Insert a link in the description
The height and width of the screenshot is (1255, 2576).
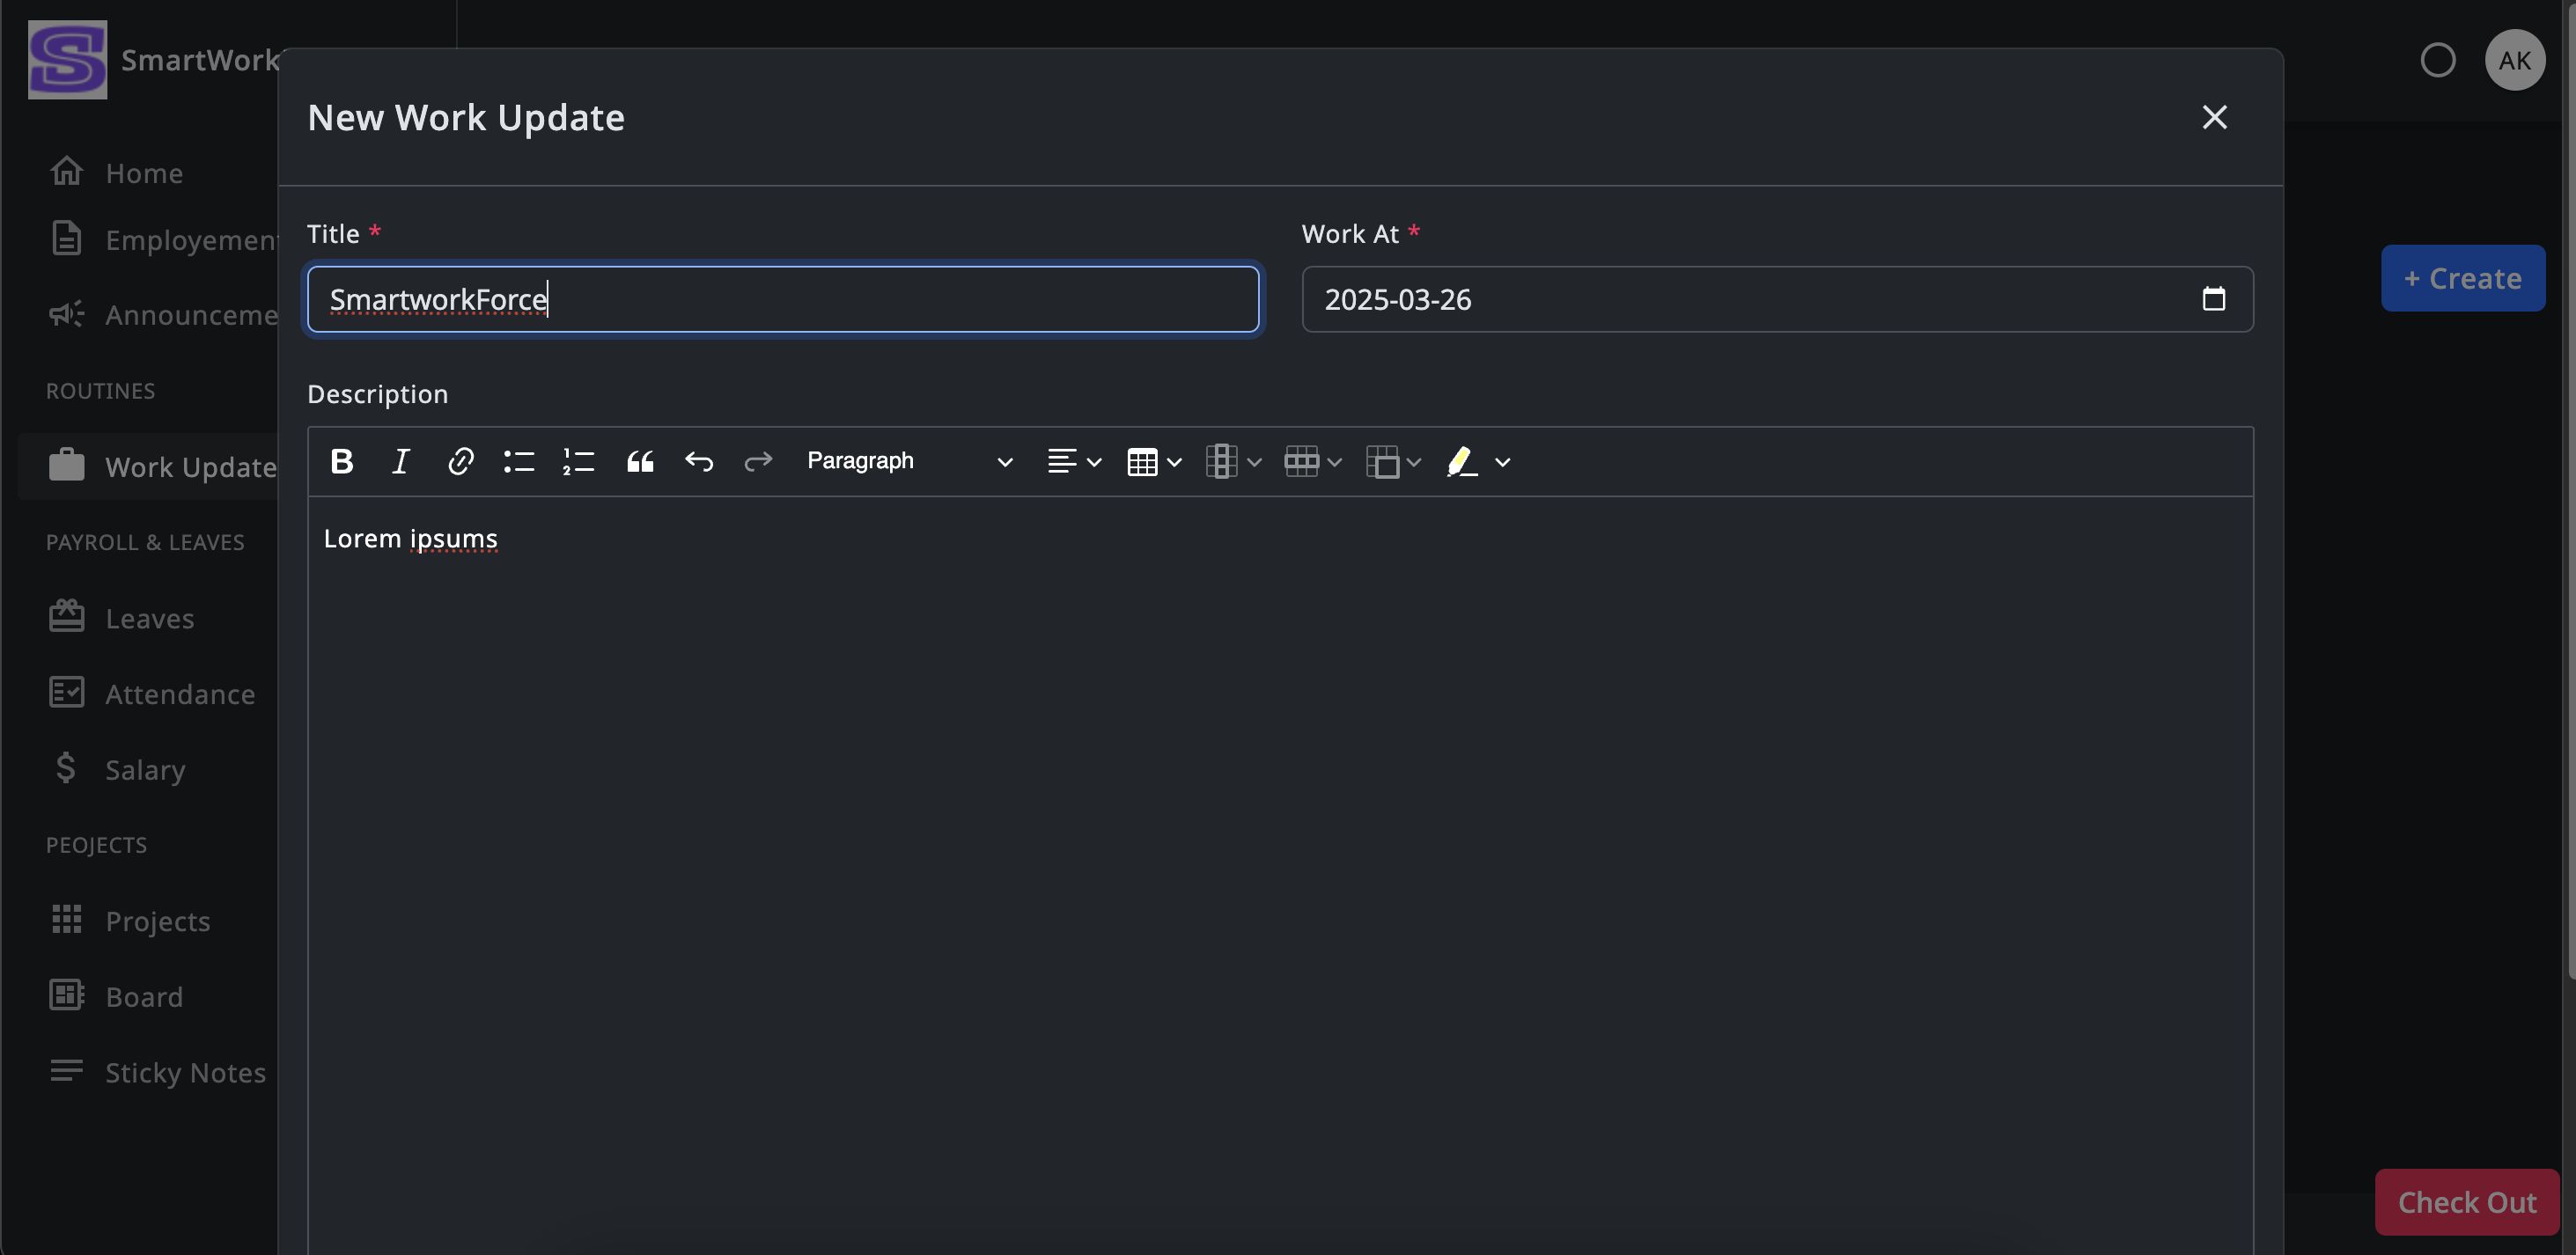(x=460, y=461)
